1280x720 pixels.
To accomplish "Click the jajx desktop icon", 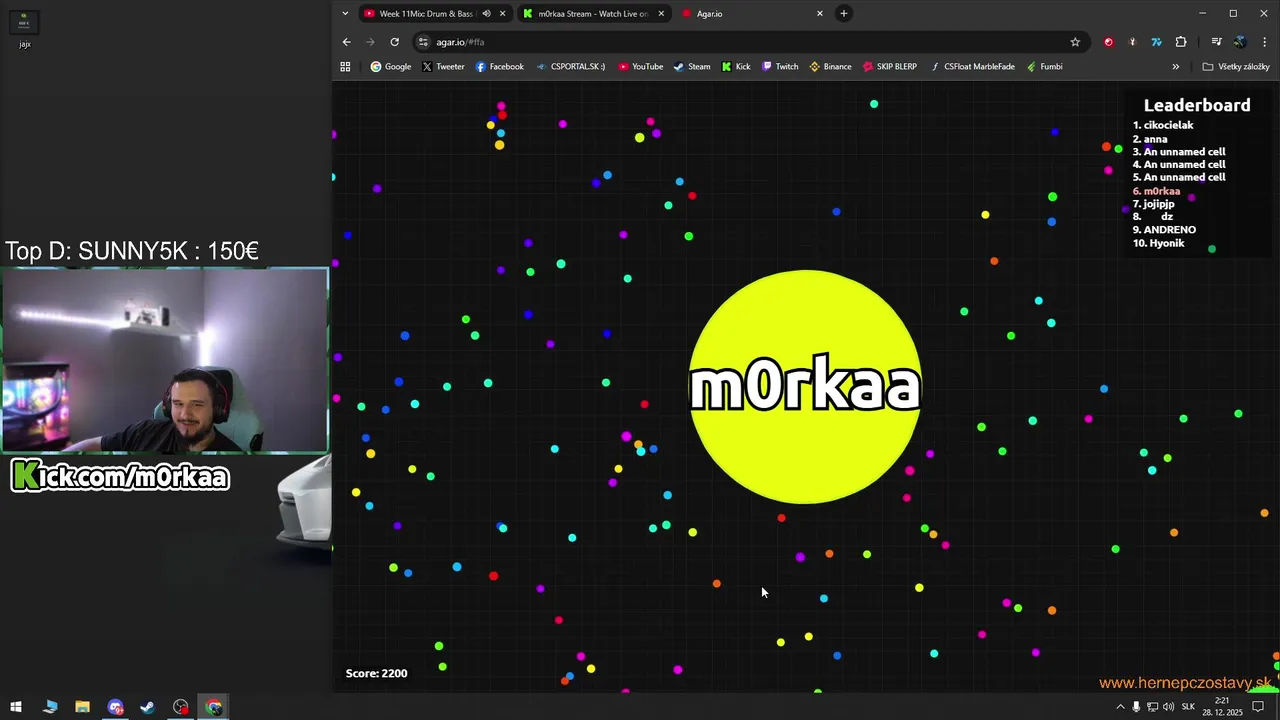I will pos(24,28).
